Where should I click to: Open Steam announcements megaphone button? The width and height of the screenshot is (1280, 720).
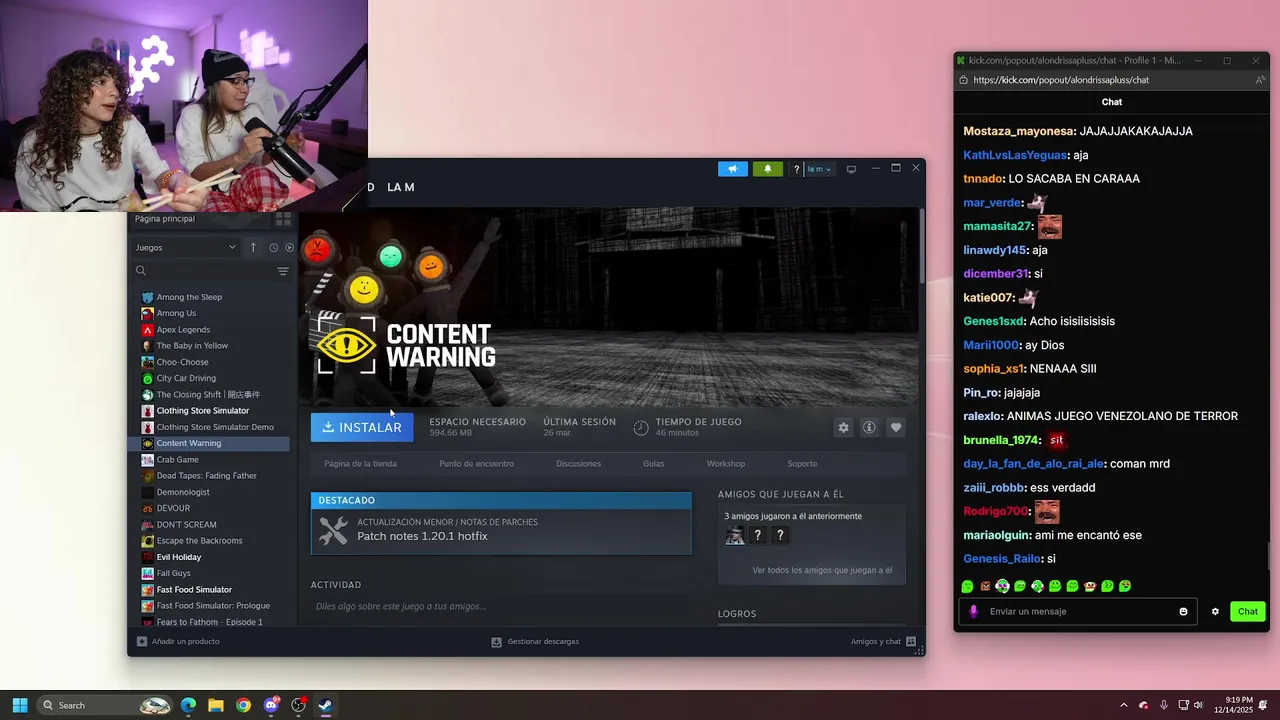pyautogui.click(x=732, y=169)
